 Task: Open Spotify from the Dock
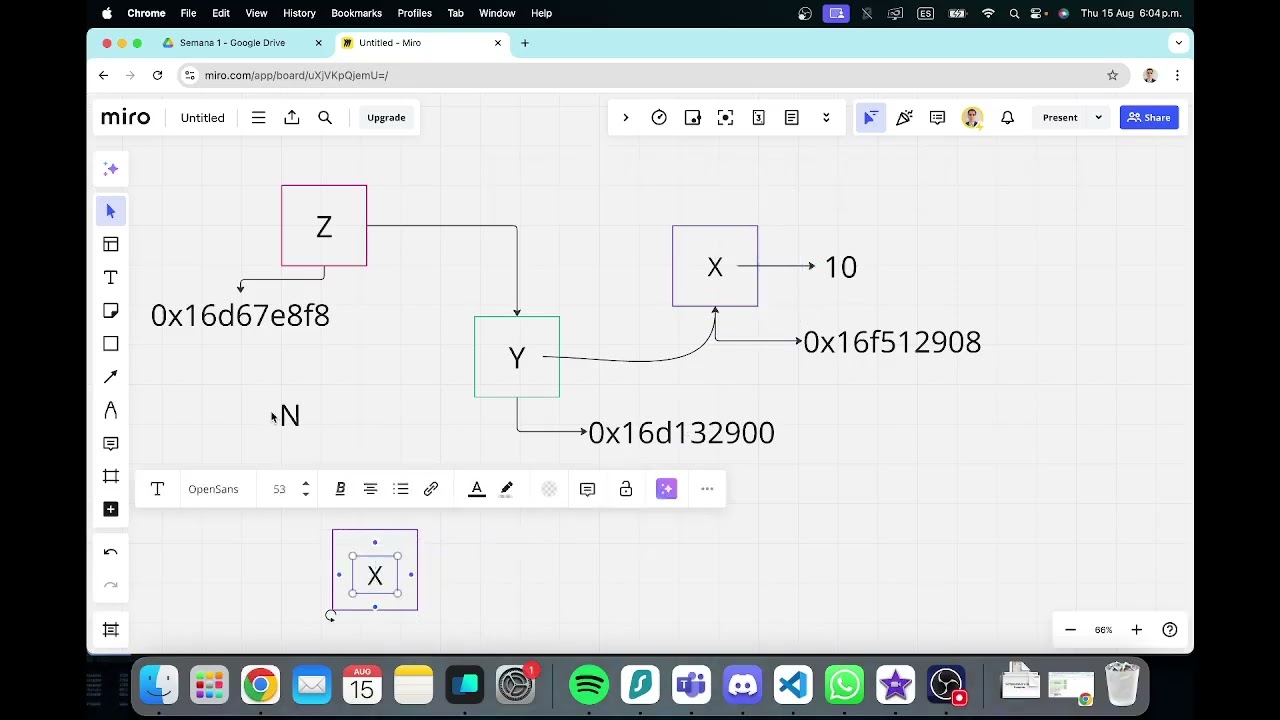coord(589,685)
